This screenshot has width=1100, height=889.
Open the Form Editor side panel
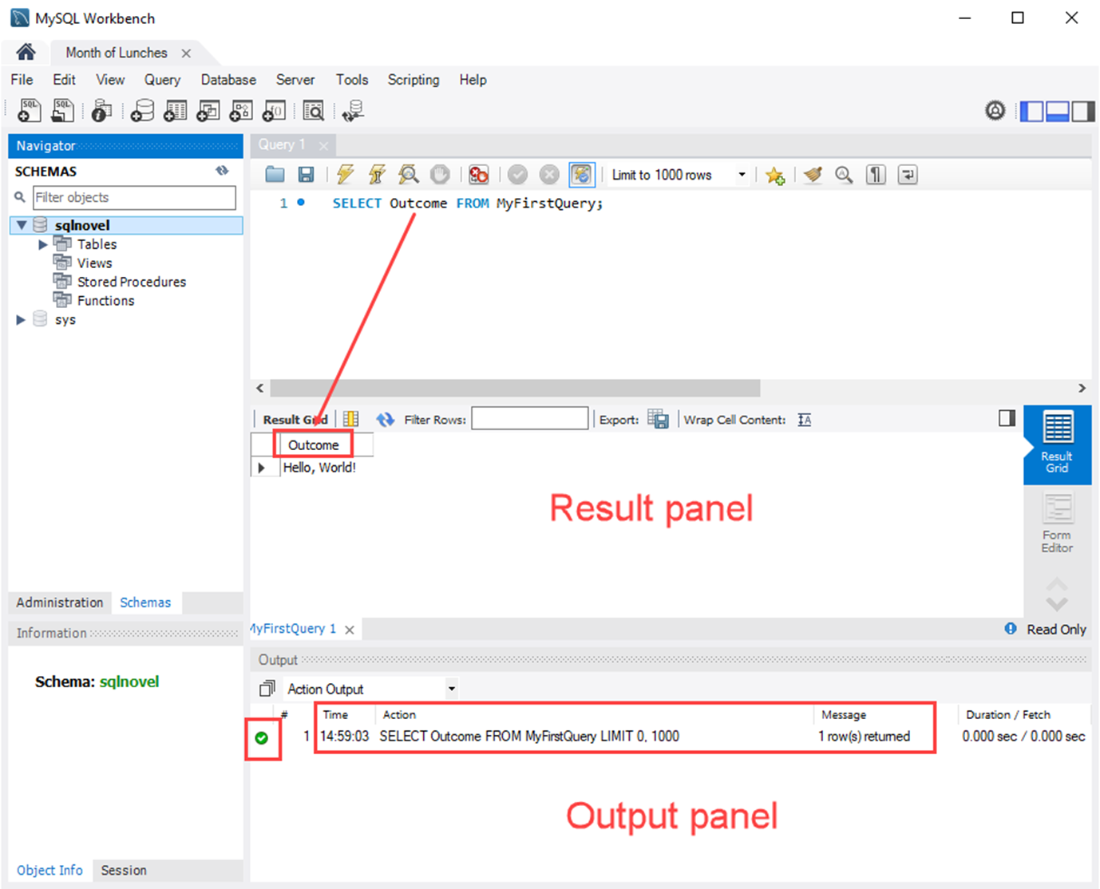pos(1057,524)
